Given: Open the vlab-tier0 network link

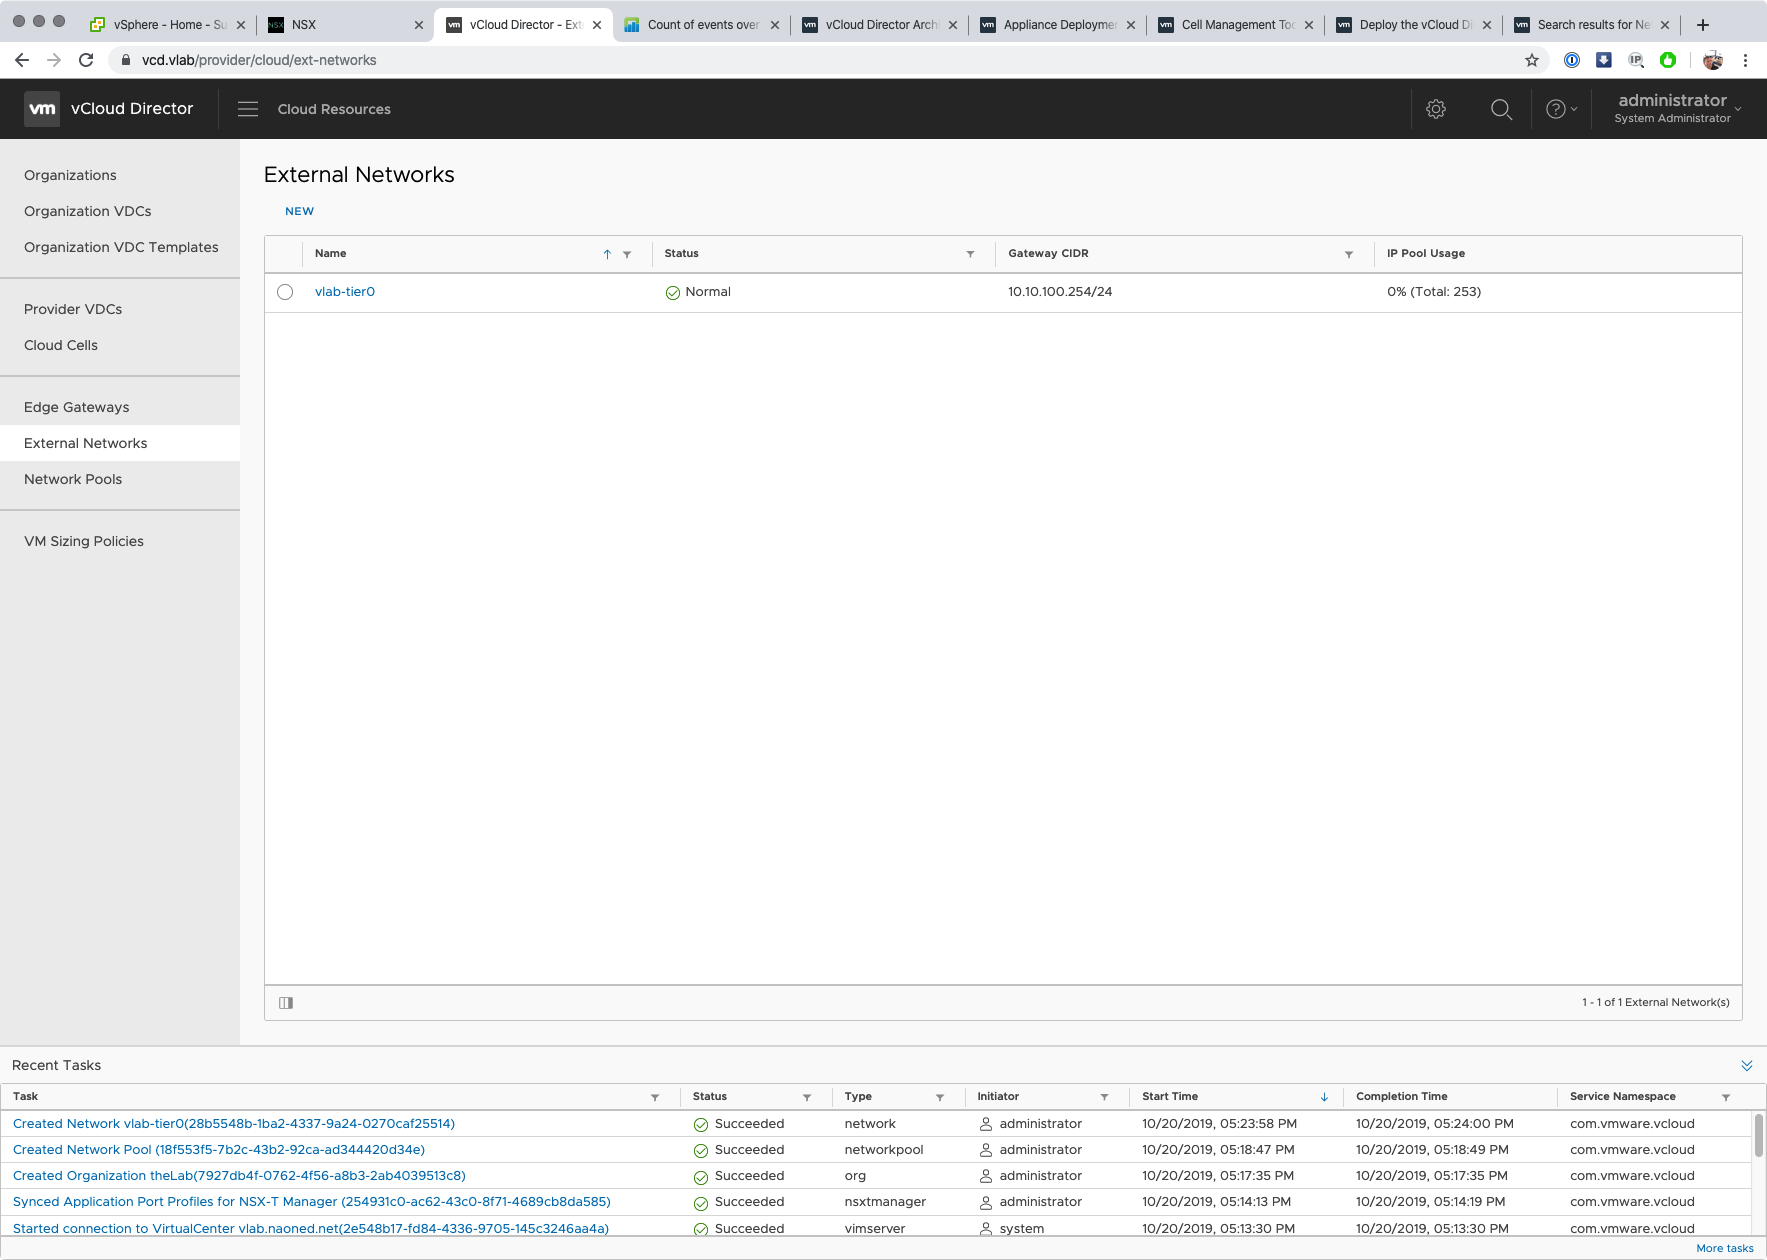Looking at the screenshot, I should point(345,292).
